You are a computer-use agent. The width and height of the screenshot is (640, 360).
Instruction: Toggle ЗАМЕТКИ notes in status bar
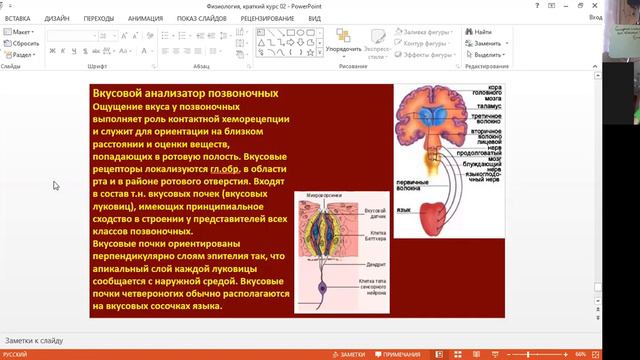349,355
